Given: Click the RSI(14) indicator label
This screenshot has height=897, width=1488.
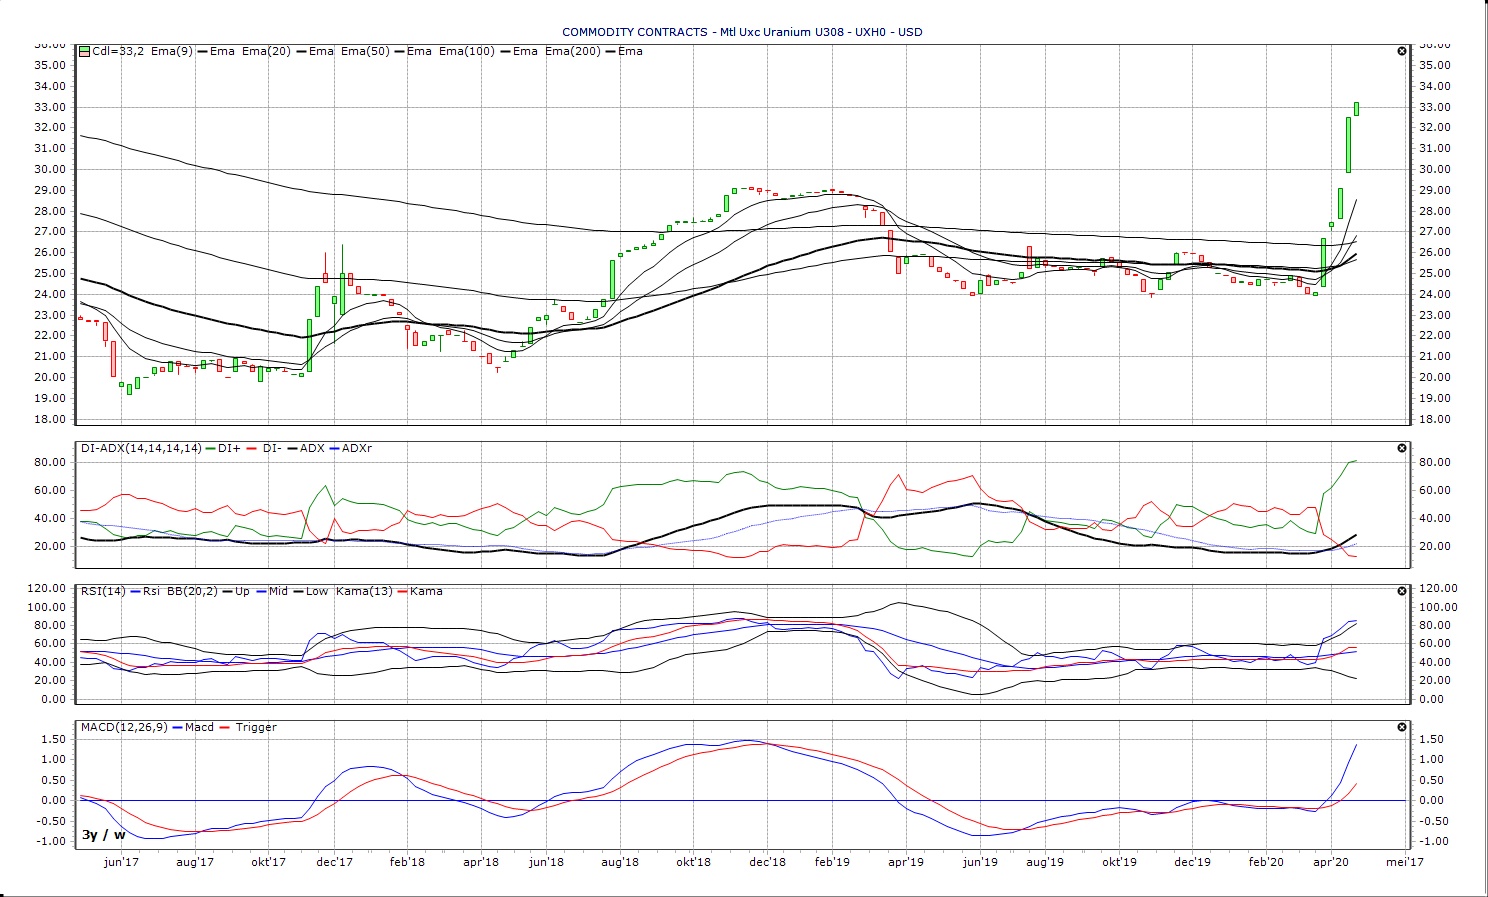Looking at the screenshot, I should 103,591.
